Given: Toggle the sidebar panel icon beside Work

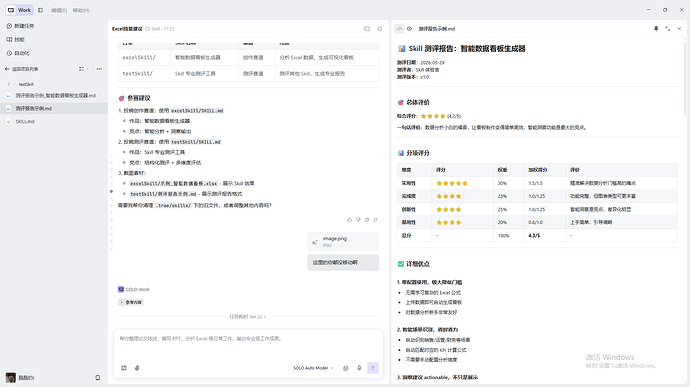Looking at the screenshot, I should (x=40, y=10).
